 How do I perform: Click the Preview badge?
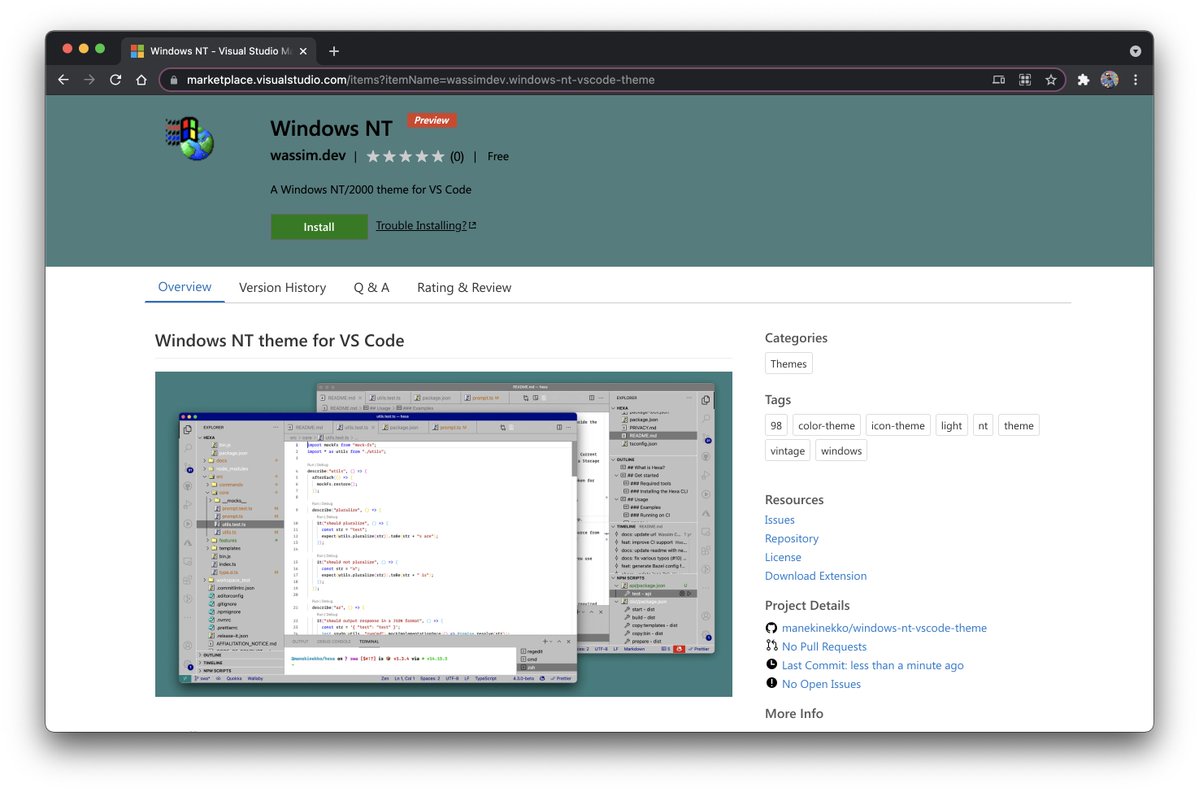tap(431, 120)
